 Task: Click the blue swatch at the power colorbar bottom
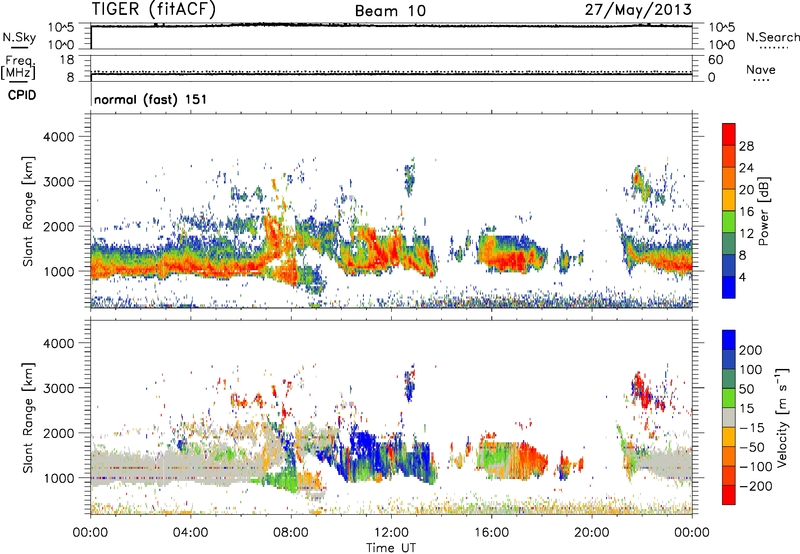pyautogui.click(x=729, y=287)
